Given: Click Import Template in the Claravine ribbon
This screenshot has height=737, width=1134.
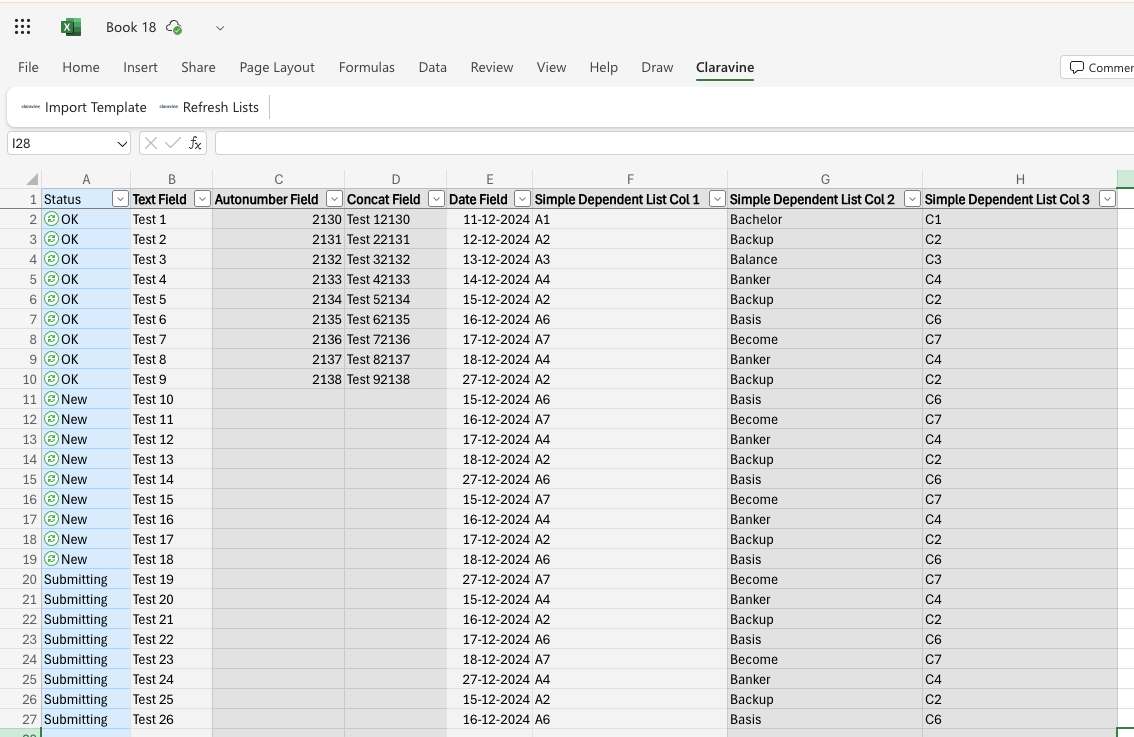Looking at the screenshot, I should 84,107.
